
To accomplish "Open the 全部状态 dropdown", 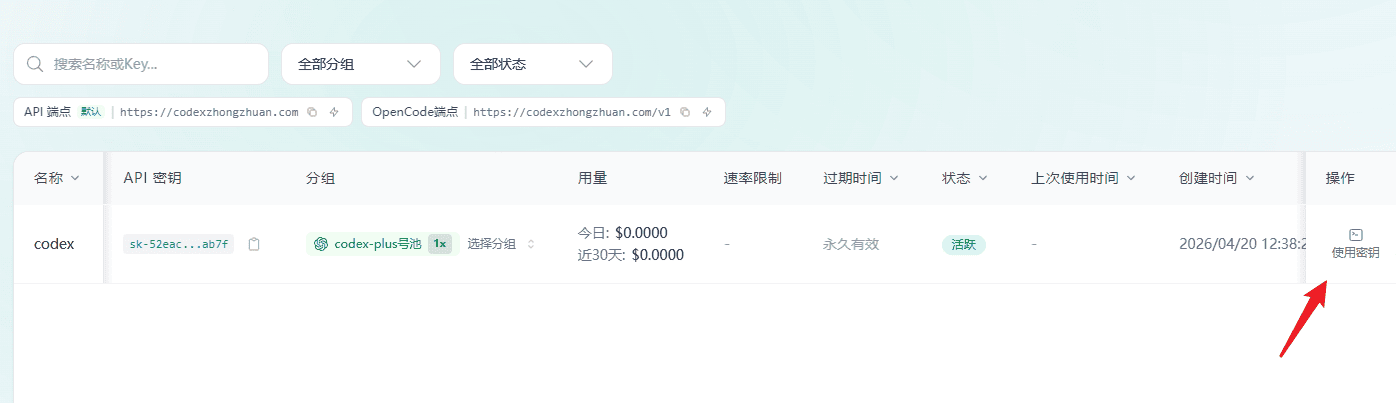I will point(533,64).
